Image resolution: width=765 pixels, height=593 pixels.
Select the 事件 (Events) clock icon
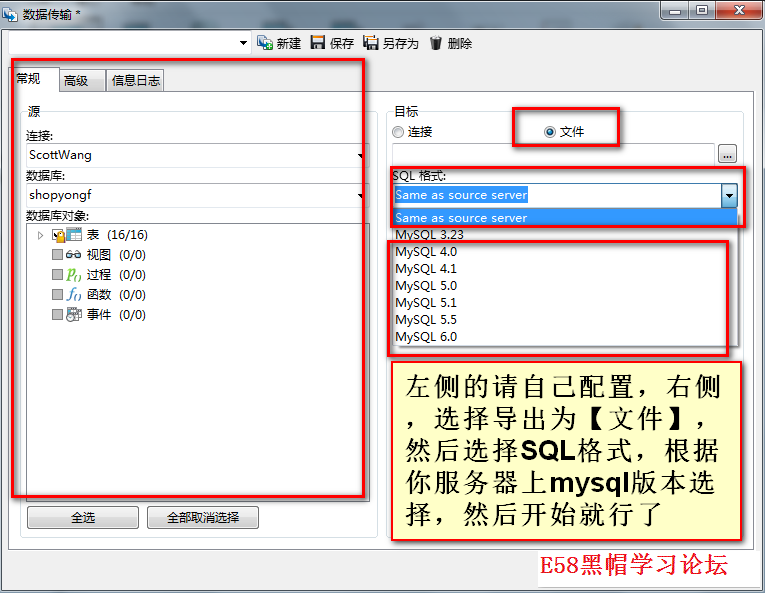pyautogui.click(x=74, y=315)
